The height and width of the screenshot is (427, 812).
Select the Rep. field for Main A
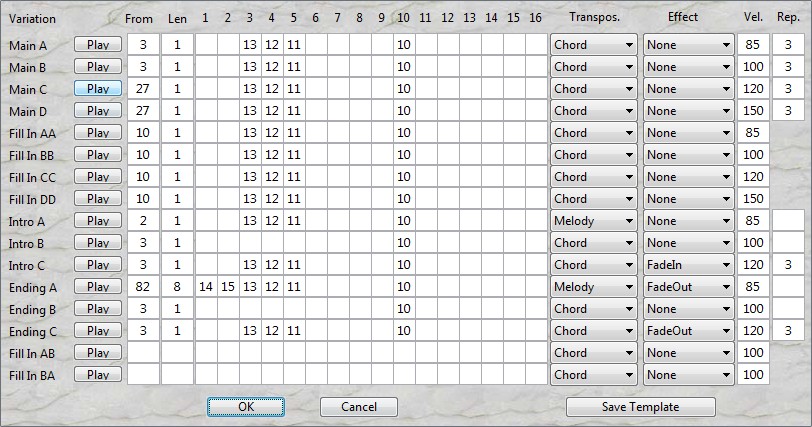[788, 45]
